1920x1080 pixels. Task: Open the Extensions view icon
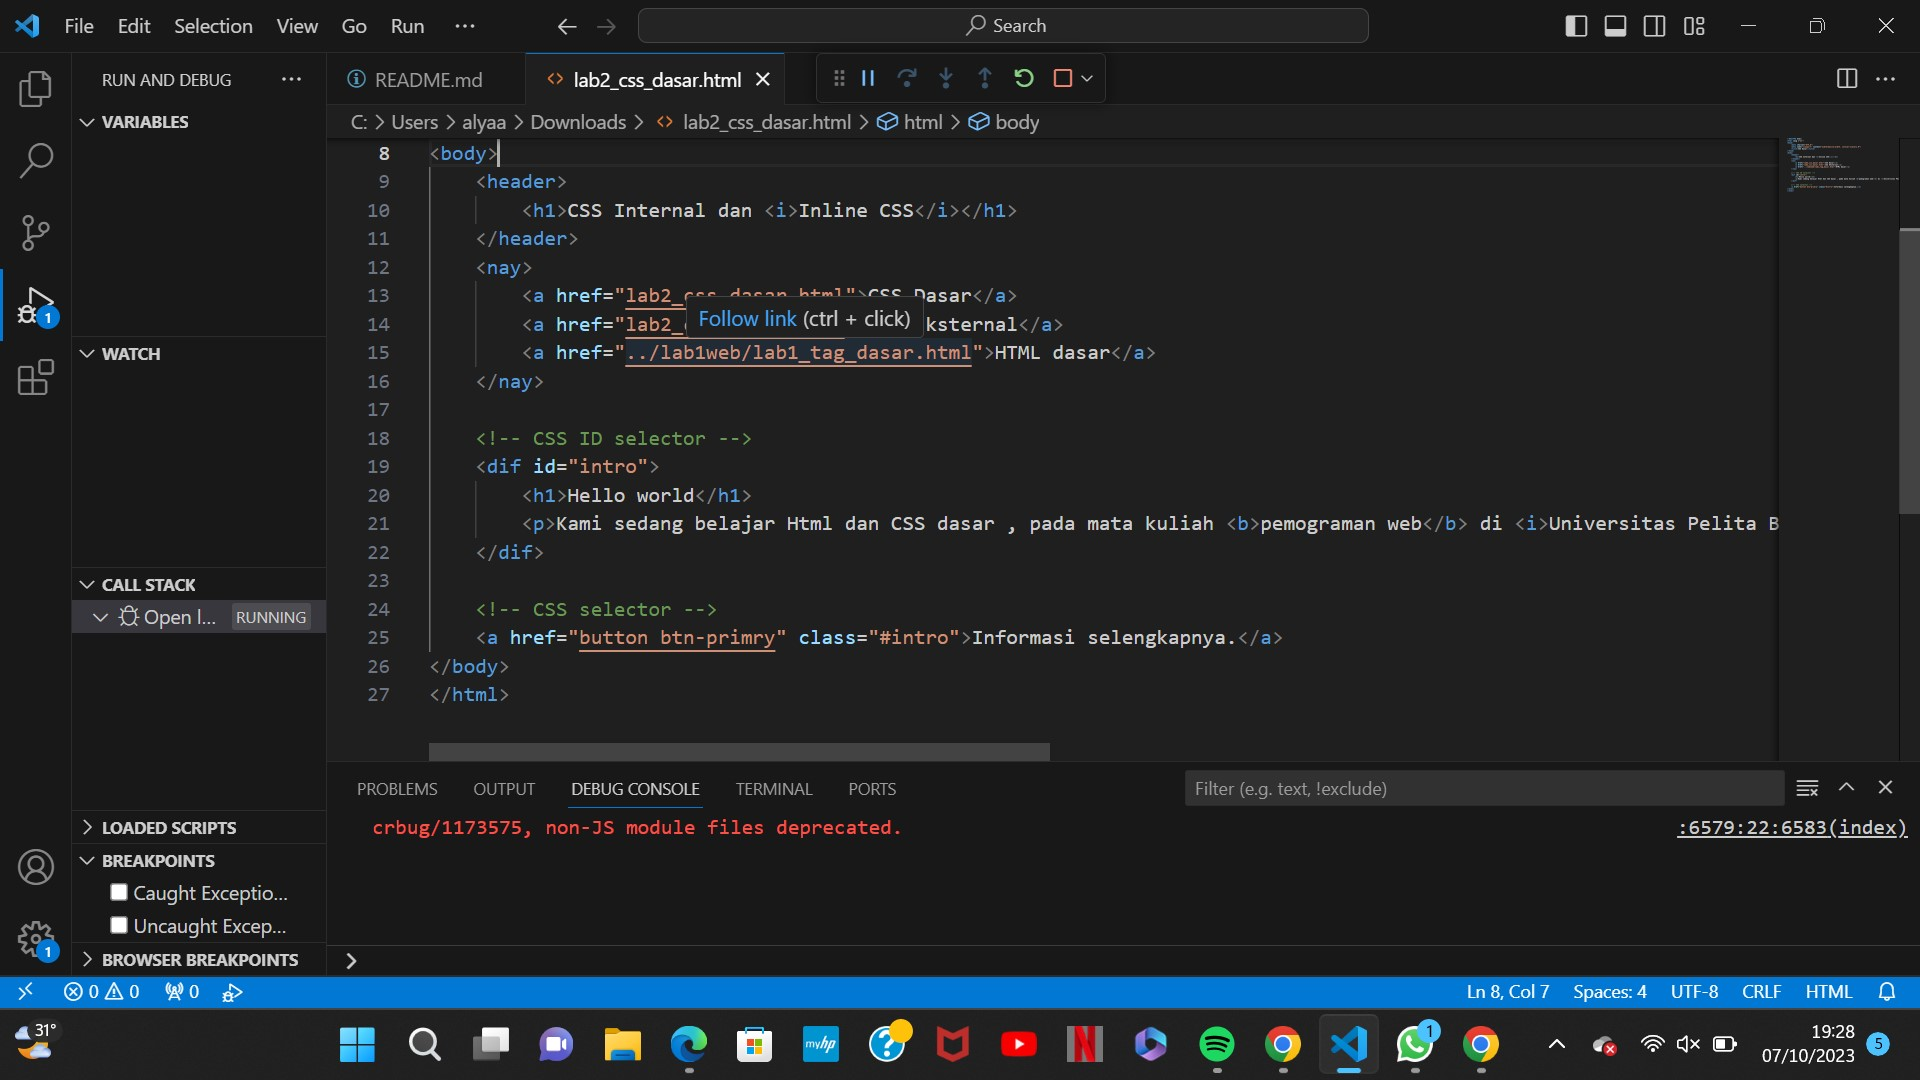click(36, 377)
